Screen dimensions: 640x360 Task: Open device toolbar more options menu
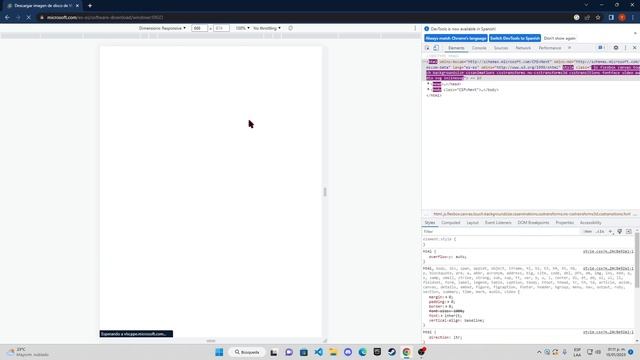[415, 28]
